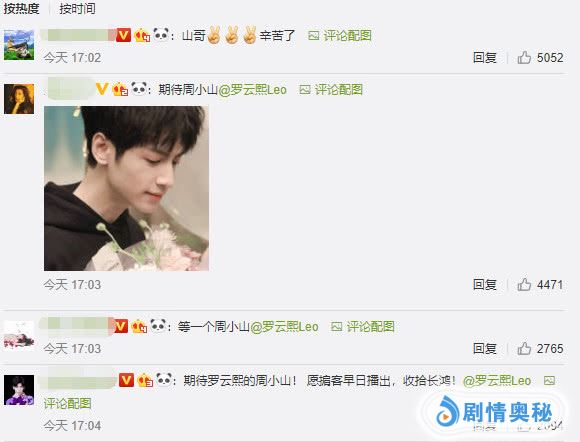
Task: Open @罗云熙Leo mention in fourth comment
Action: pos(497,381)
